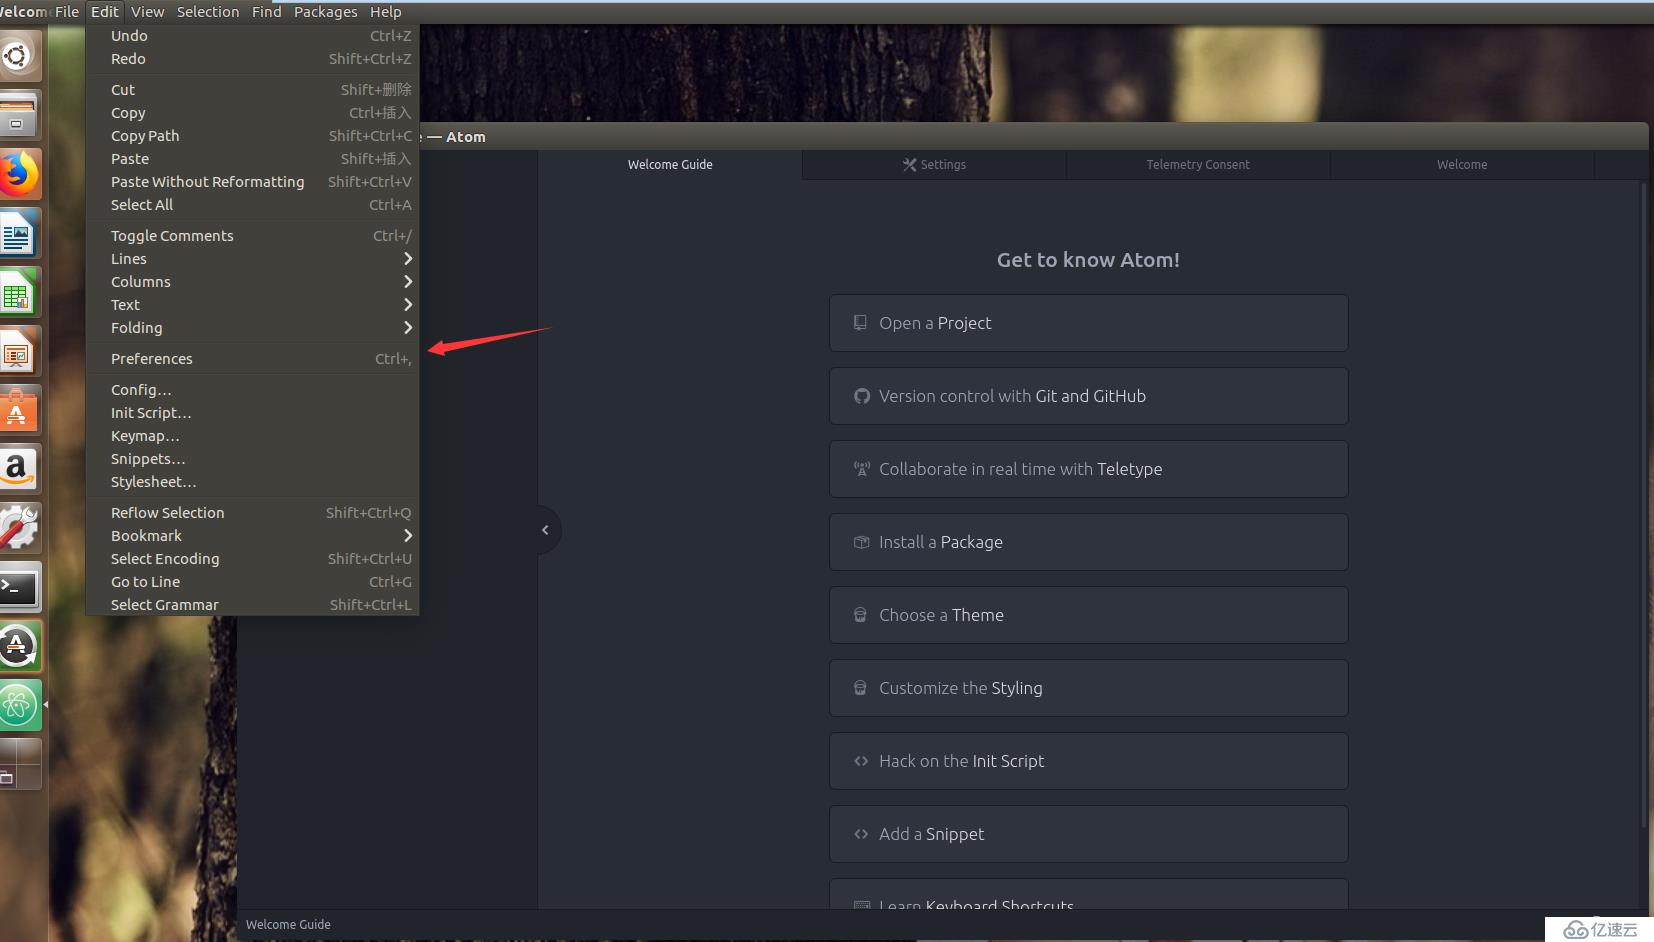Choose Paste Without Reformatting

click(252, 182)
